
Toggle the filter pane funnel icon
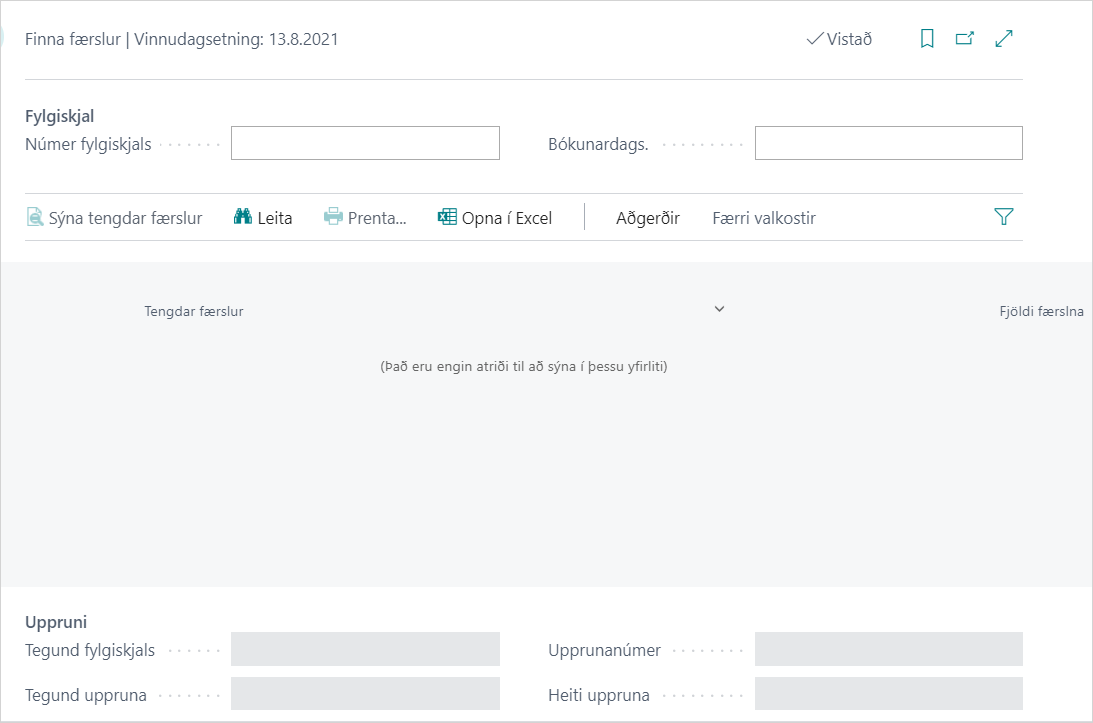(1004, 217)
